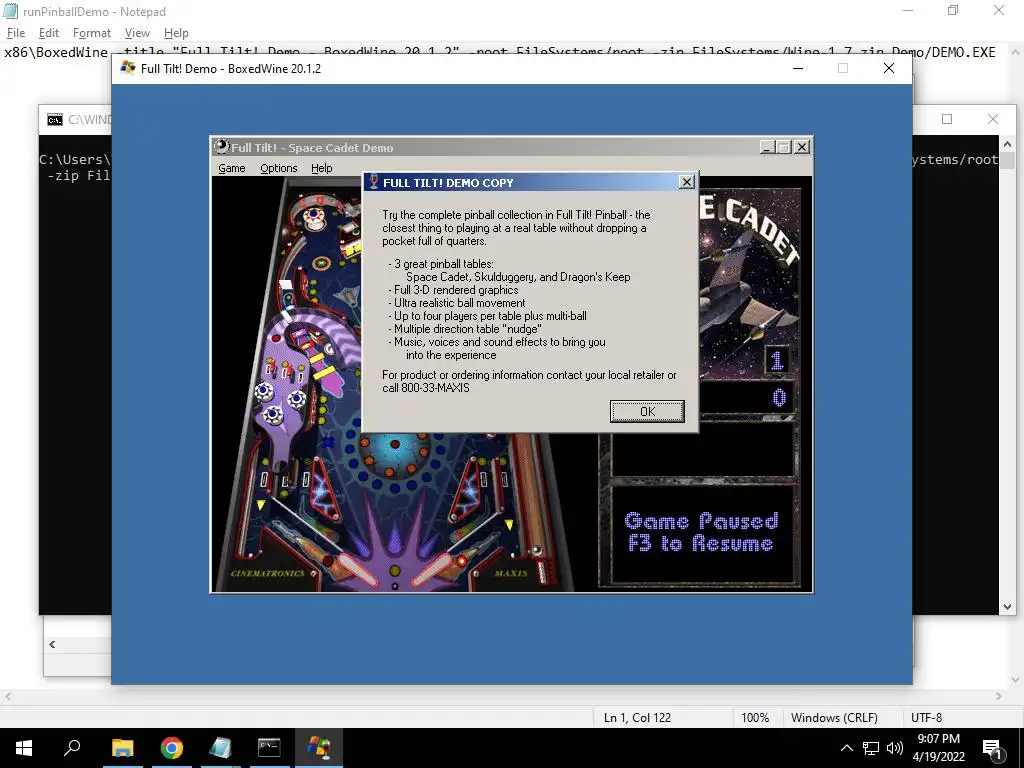Maximize the command prompt window
This screenshot has height=768, width=1024.
[x=947, y=119]
